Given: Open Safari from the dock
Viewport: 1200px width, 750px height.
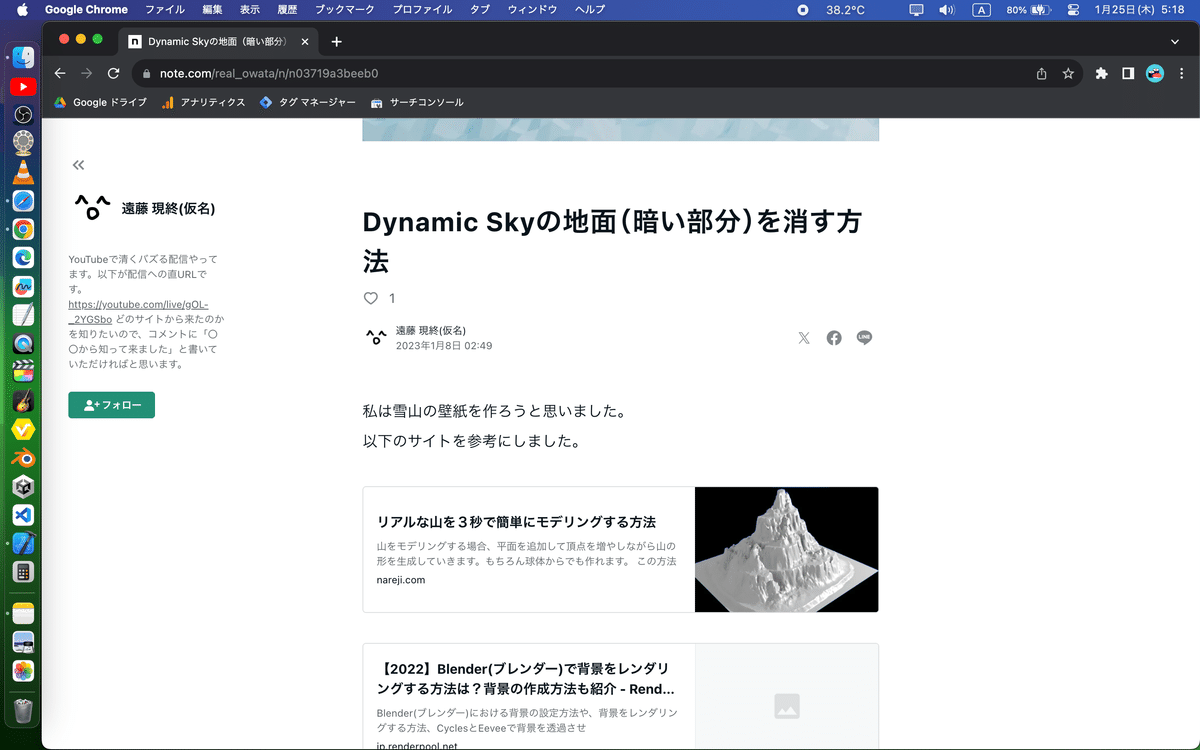Looking at the screenshot, I should 23,201.
